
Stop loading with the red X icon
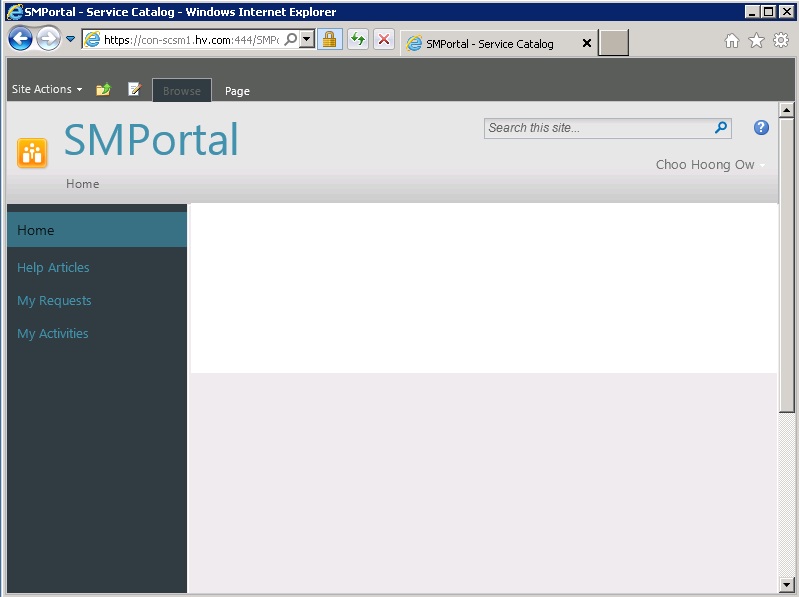[x=384, y=39]
